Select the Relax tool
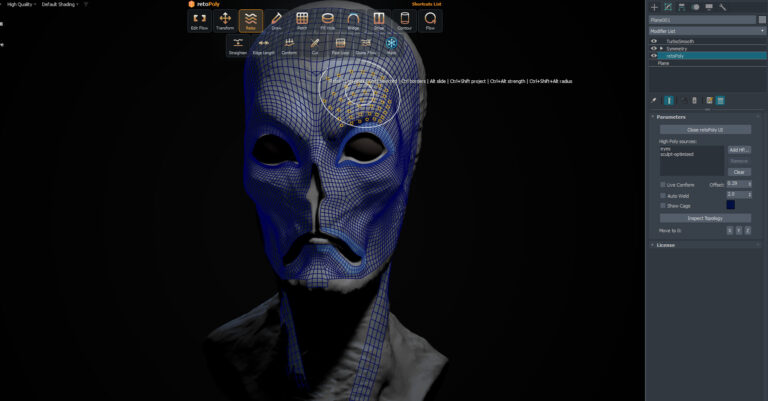 click(251, 21)
